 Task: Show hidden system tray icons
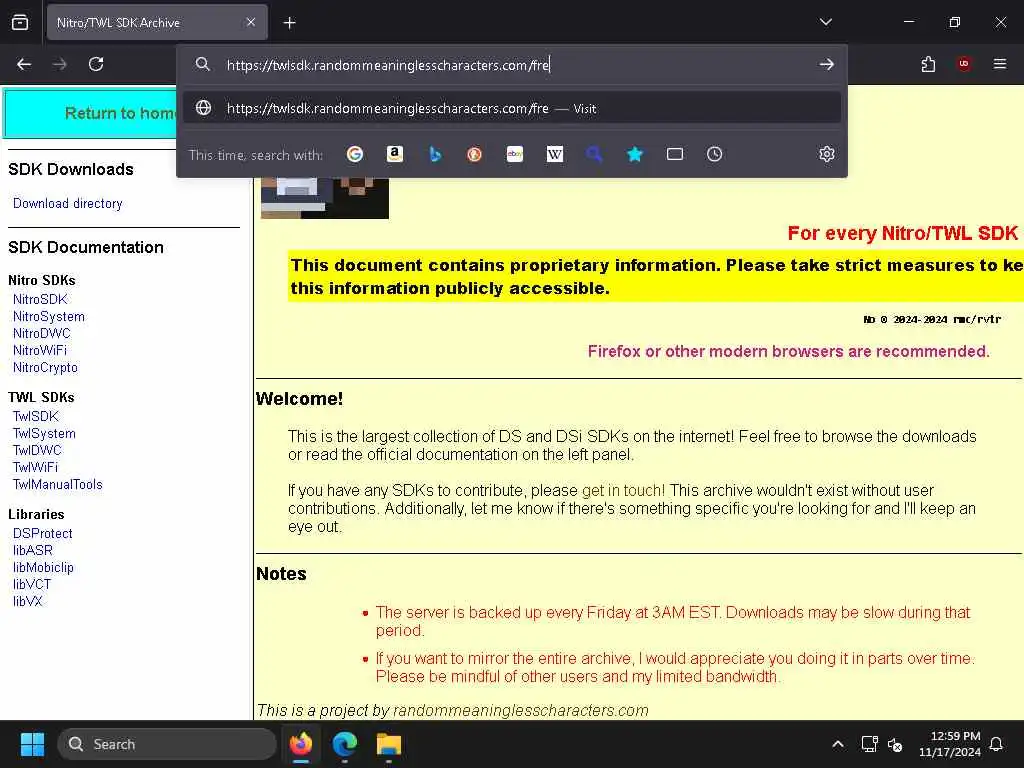(838, 744)
